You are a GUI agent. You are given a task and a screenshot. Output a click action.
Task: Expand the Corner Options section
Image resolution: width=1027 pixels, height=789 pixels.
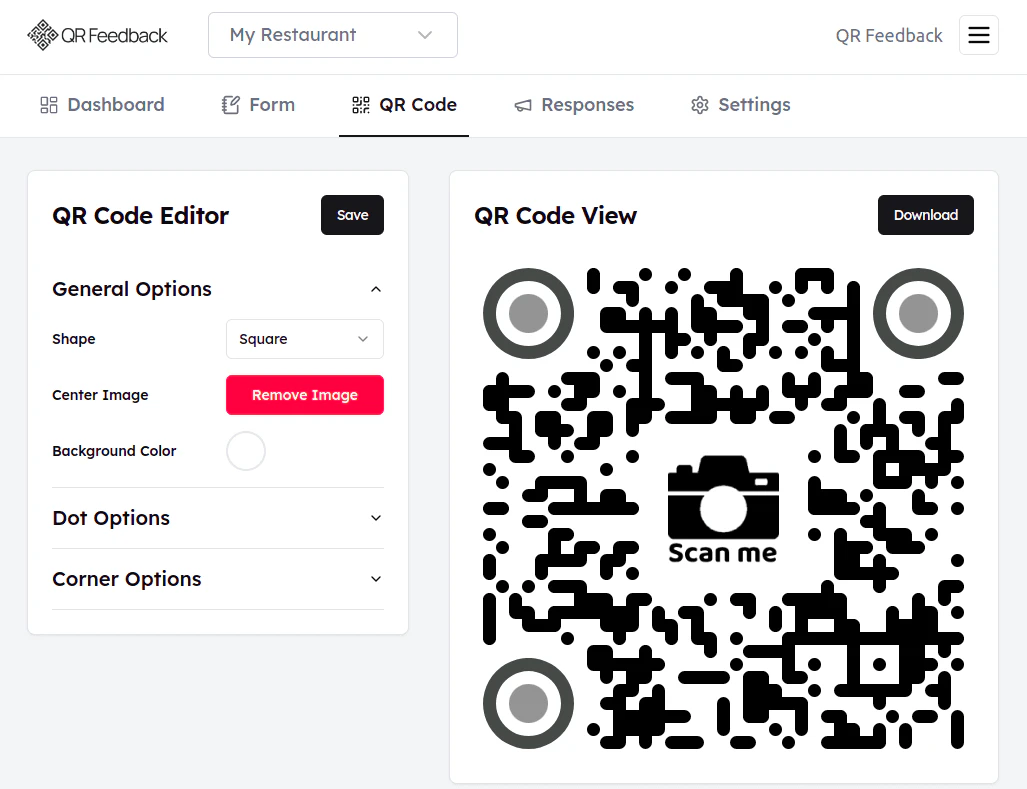tap(375, 579)
